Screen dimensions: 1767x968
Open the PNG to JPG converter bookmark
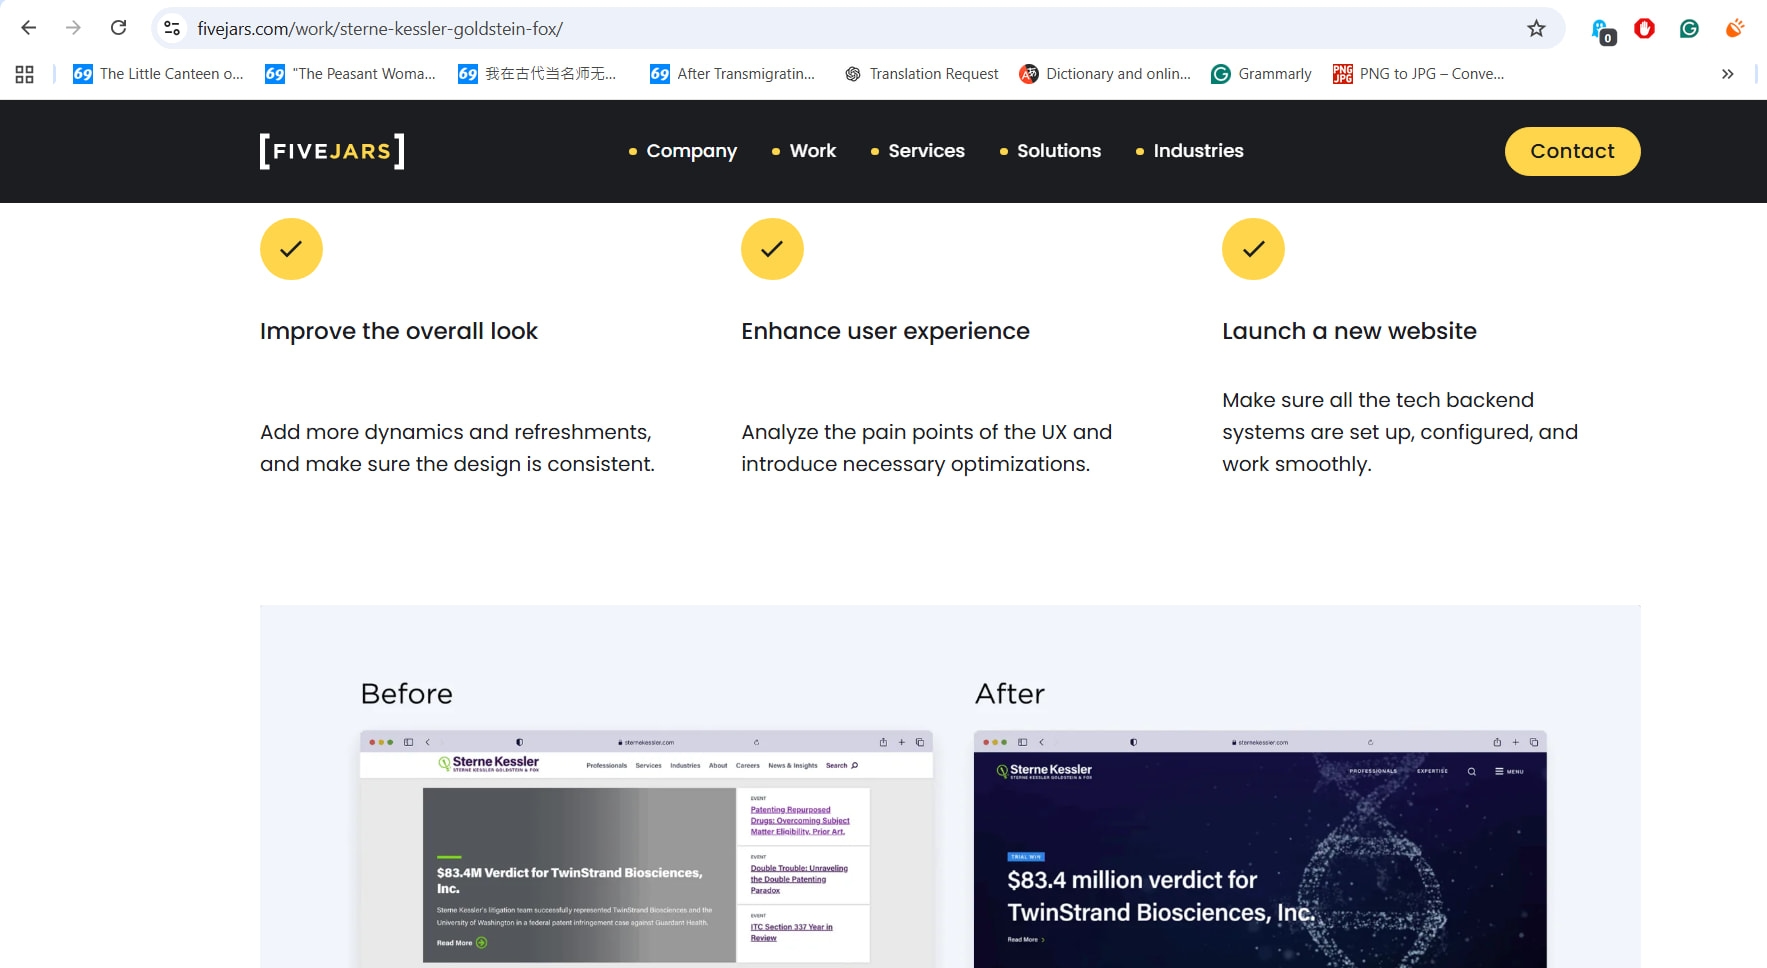pos(1418,74)
